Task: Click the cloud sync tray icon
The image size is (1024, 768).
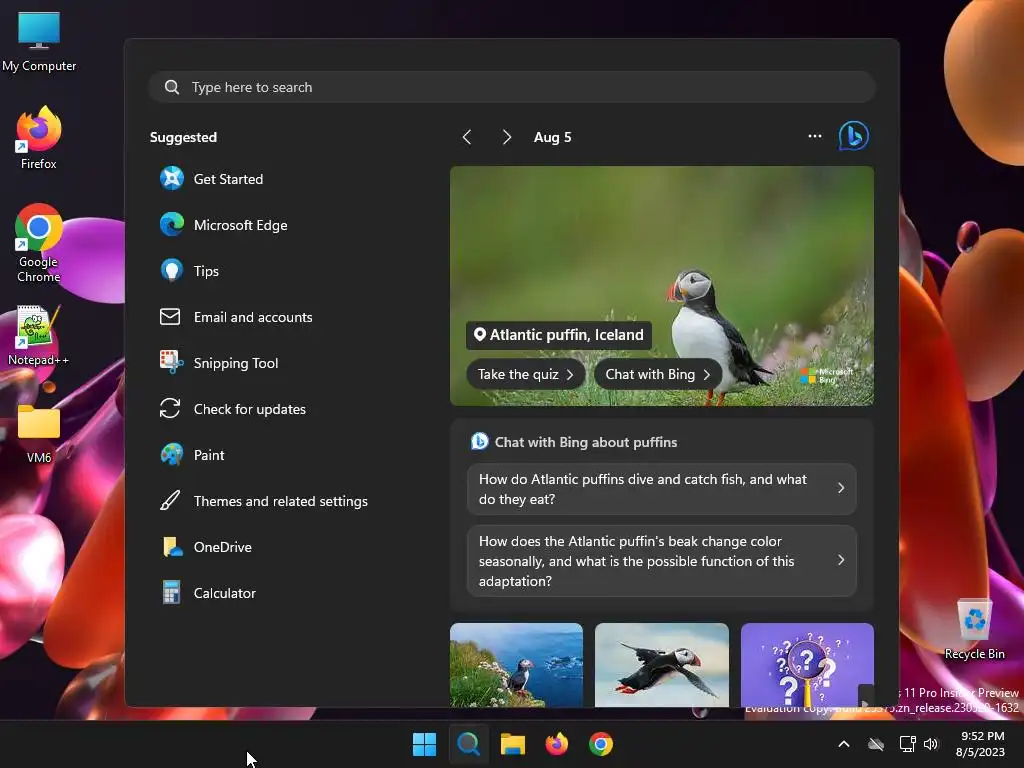Action: pos(876,744)
